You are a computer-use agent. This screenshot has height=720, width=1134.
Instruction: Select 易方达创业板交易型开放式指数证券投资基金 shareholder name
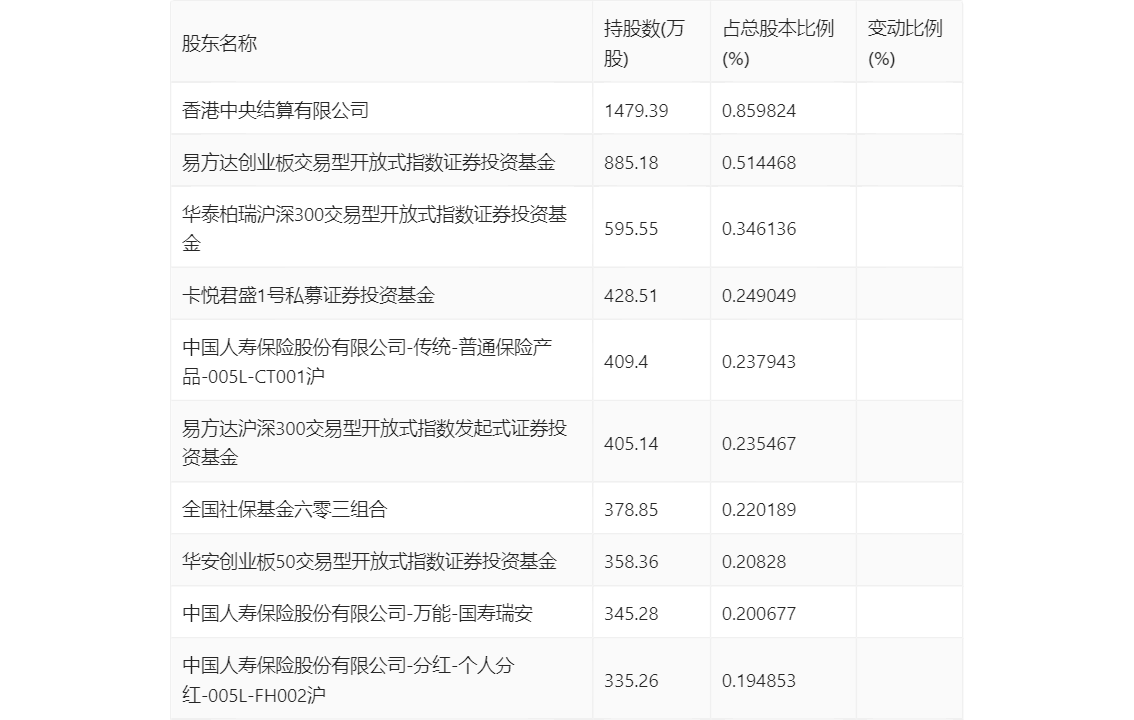click(369, 162)
